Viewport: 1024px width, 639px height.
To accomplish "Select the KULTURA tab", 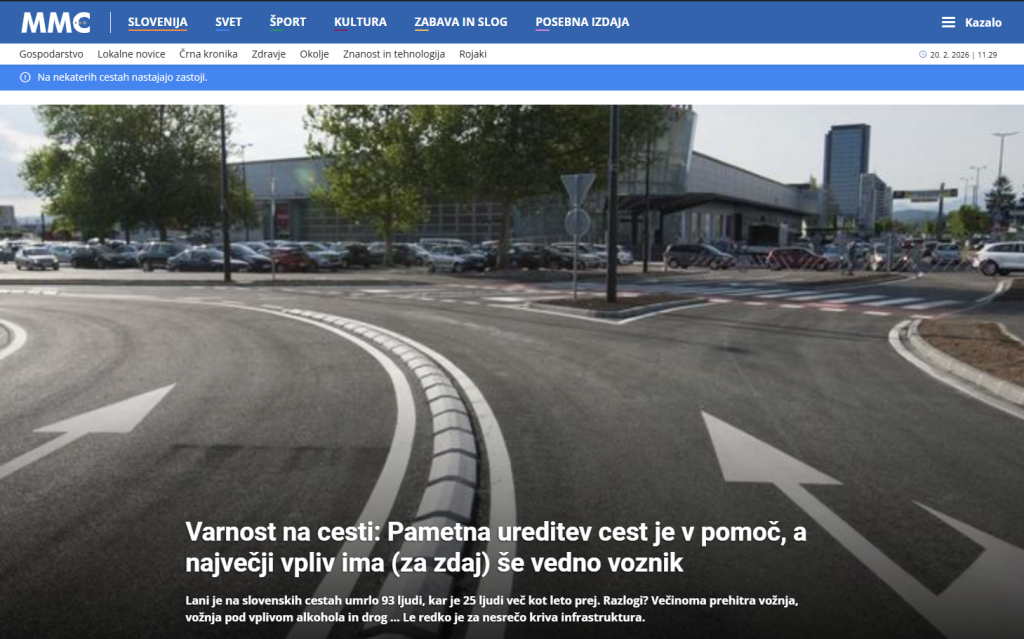I will (x=360, y=19).
